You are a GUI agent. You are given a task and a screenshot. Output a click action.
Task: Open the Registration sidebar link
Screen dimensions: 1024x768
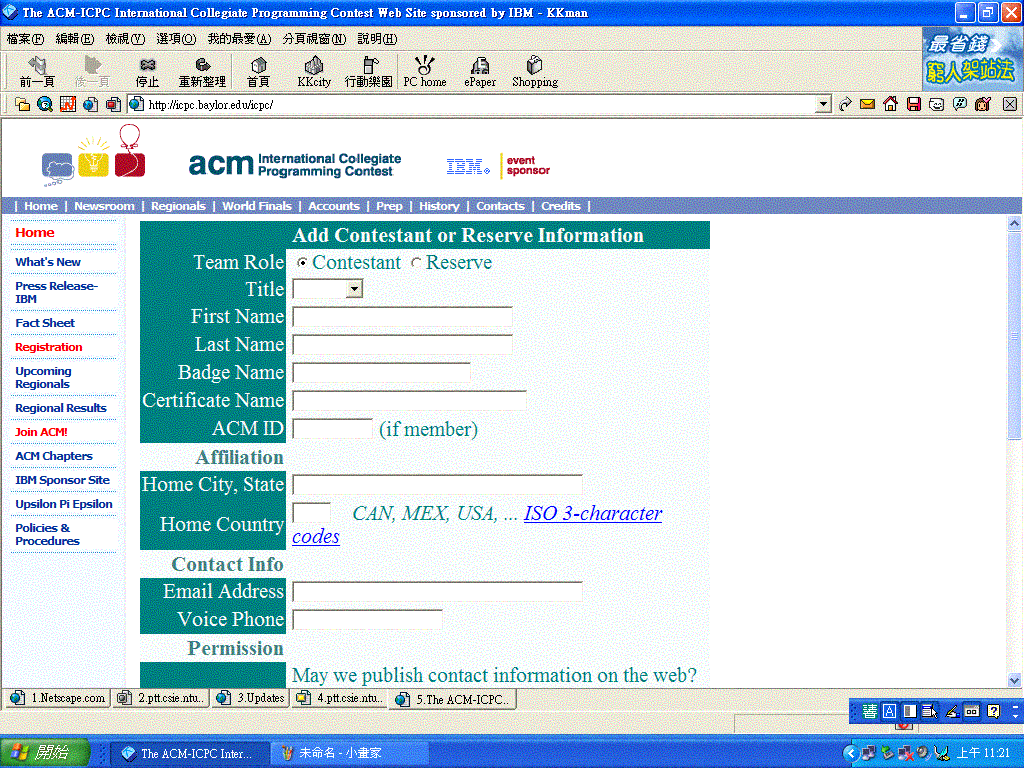pyautogui.click(x=49, y=347)
